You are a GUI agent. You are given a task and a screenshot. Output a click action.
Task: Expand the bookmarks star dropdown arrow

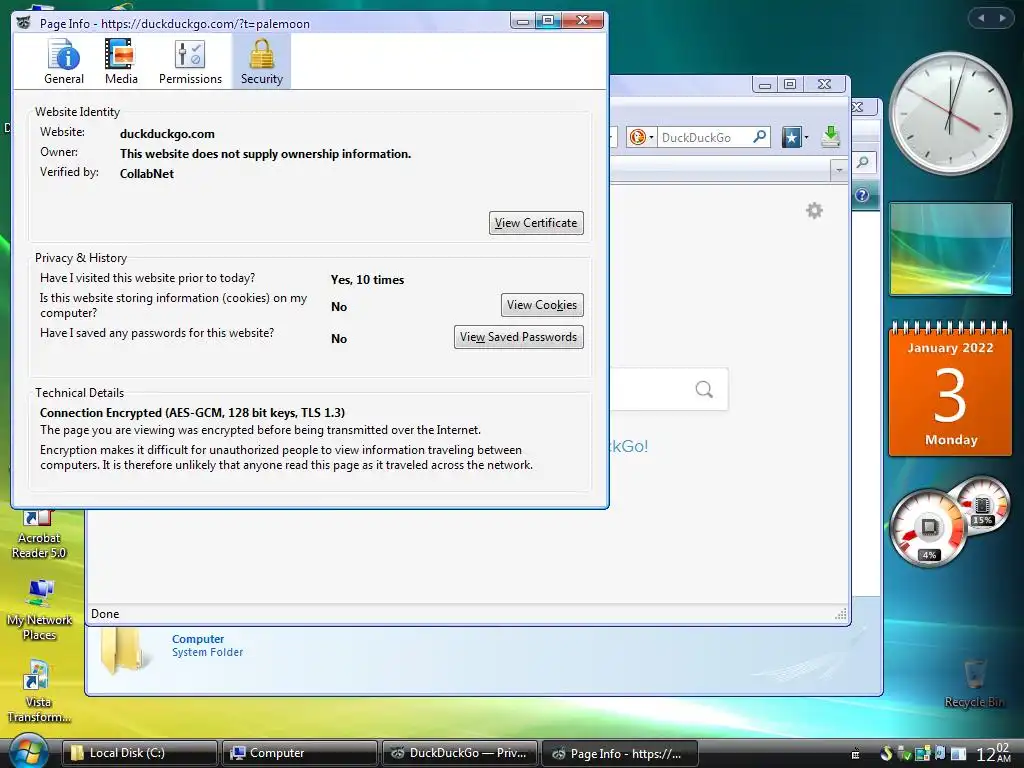807,137
